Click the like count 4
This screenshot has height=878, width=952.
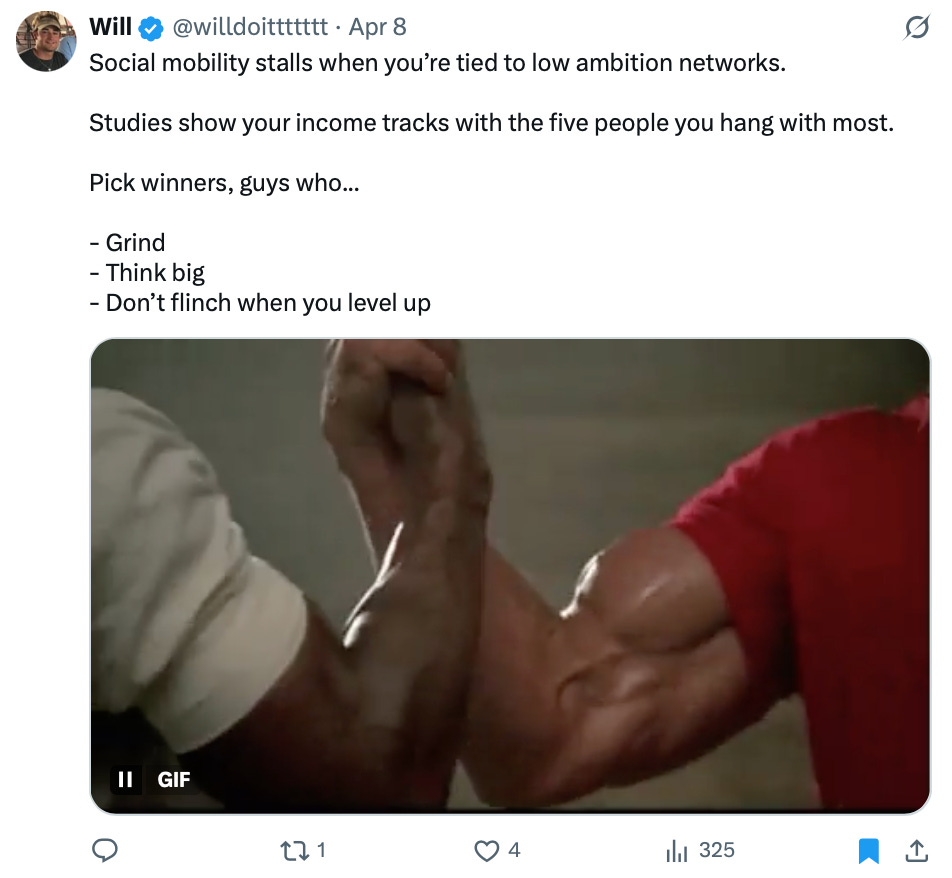pos(514,850)
